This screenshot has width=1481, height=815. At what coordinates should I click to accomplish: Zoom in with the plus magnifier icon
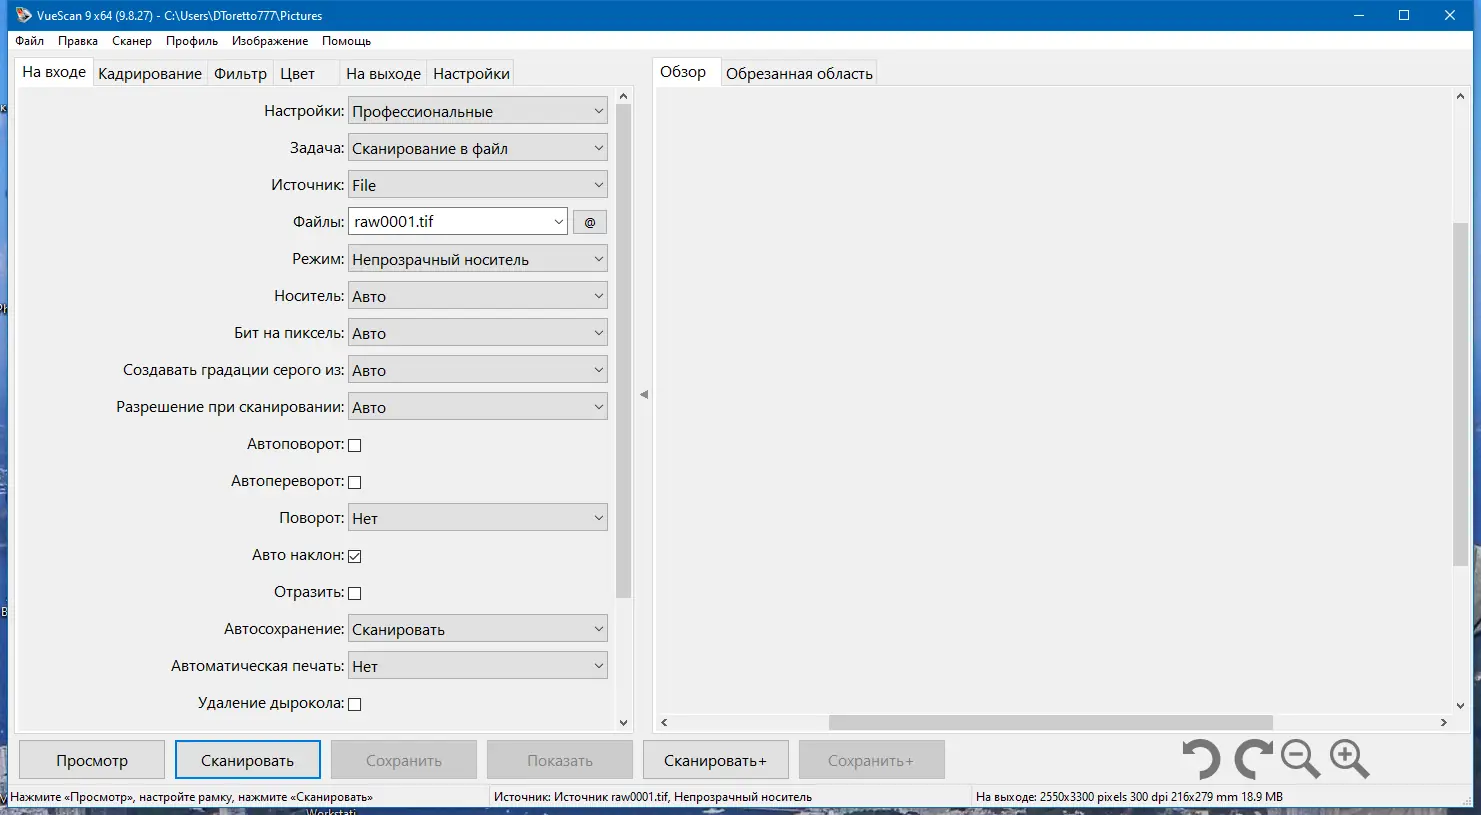pos(1349,760)
